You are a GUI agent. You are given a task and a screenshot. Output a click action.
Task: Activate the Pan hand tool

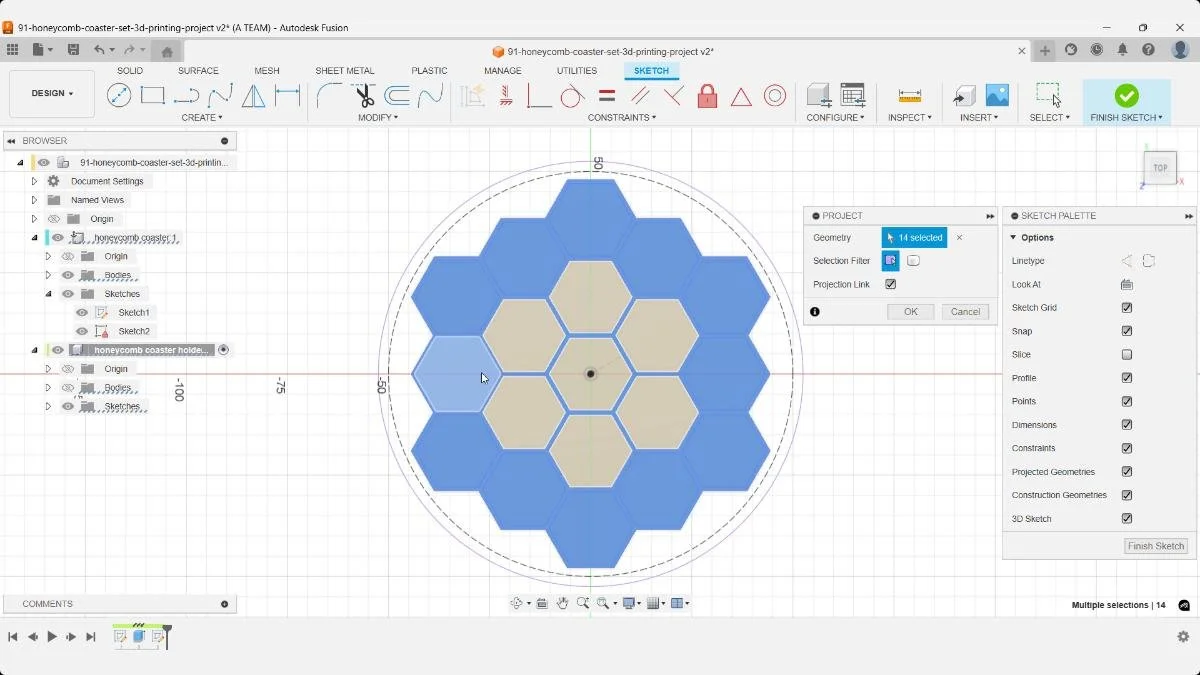tap(563, 602)
